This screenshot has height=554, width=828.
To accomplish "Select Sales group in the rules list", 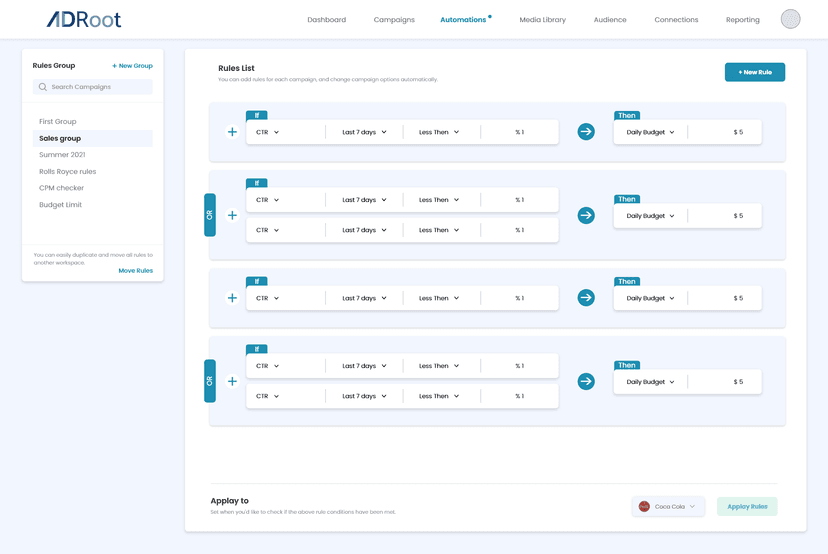I will coord(92,138).
